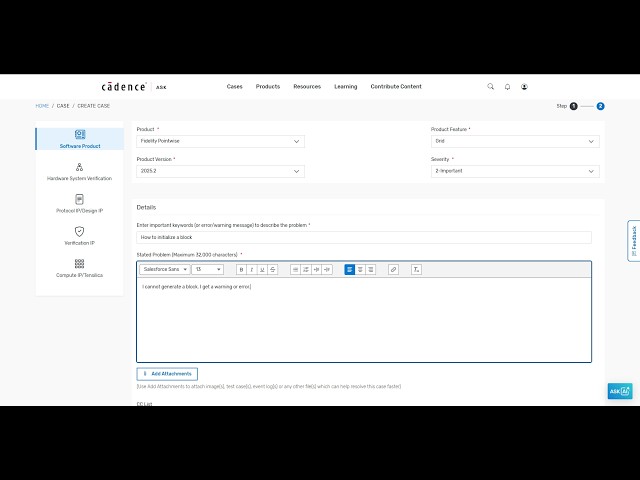
Task: Align text right in the editor
Action: 371,269
